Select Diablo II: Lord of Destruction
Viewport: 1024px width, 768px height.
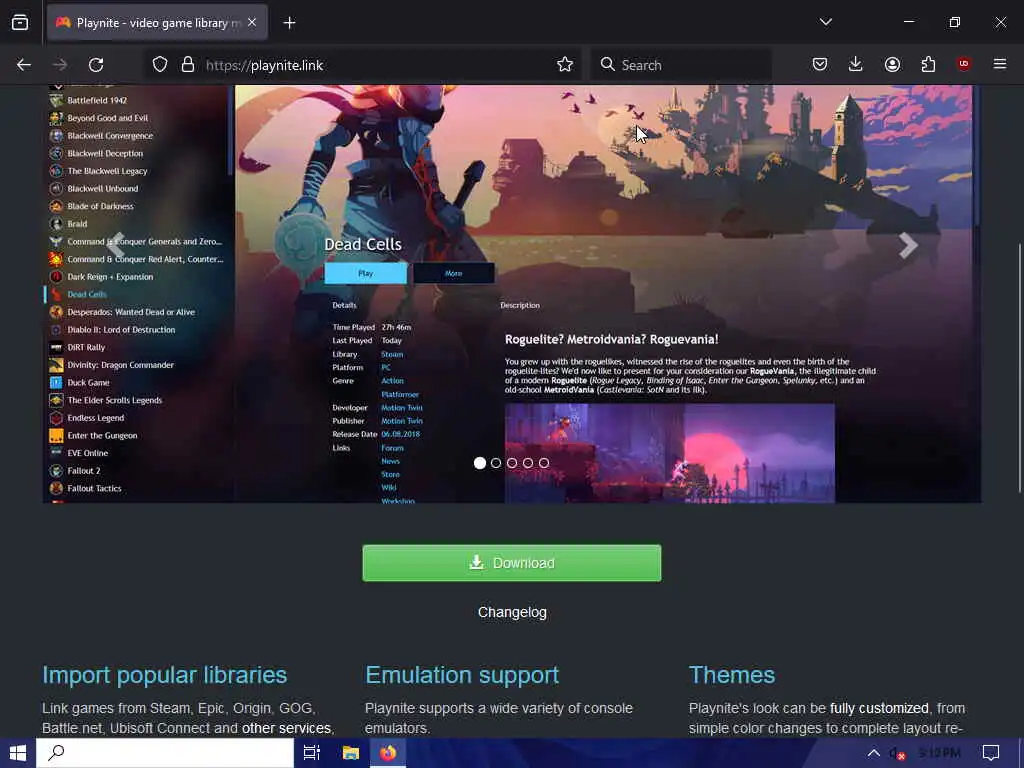(121, 330)
